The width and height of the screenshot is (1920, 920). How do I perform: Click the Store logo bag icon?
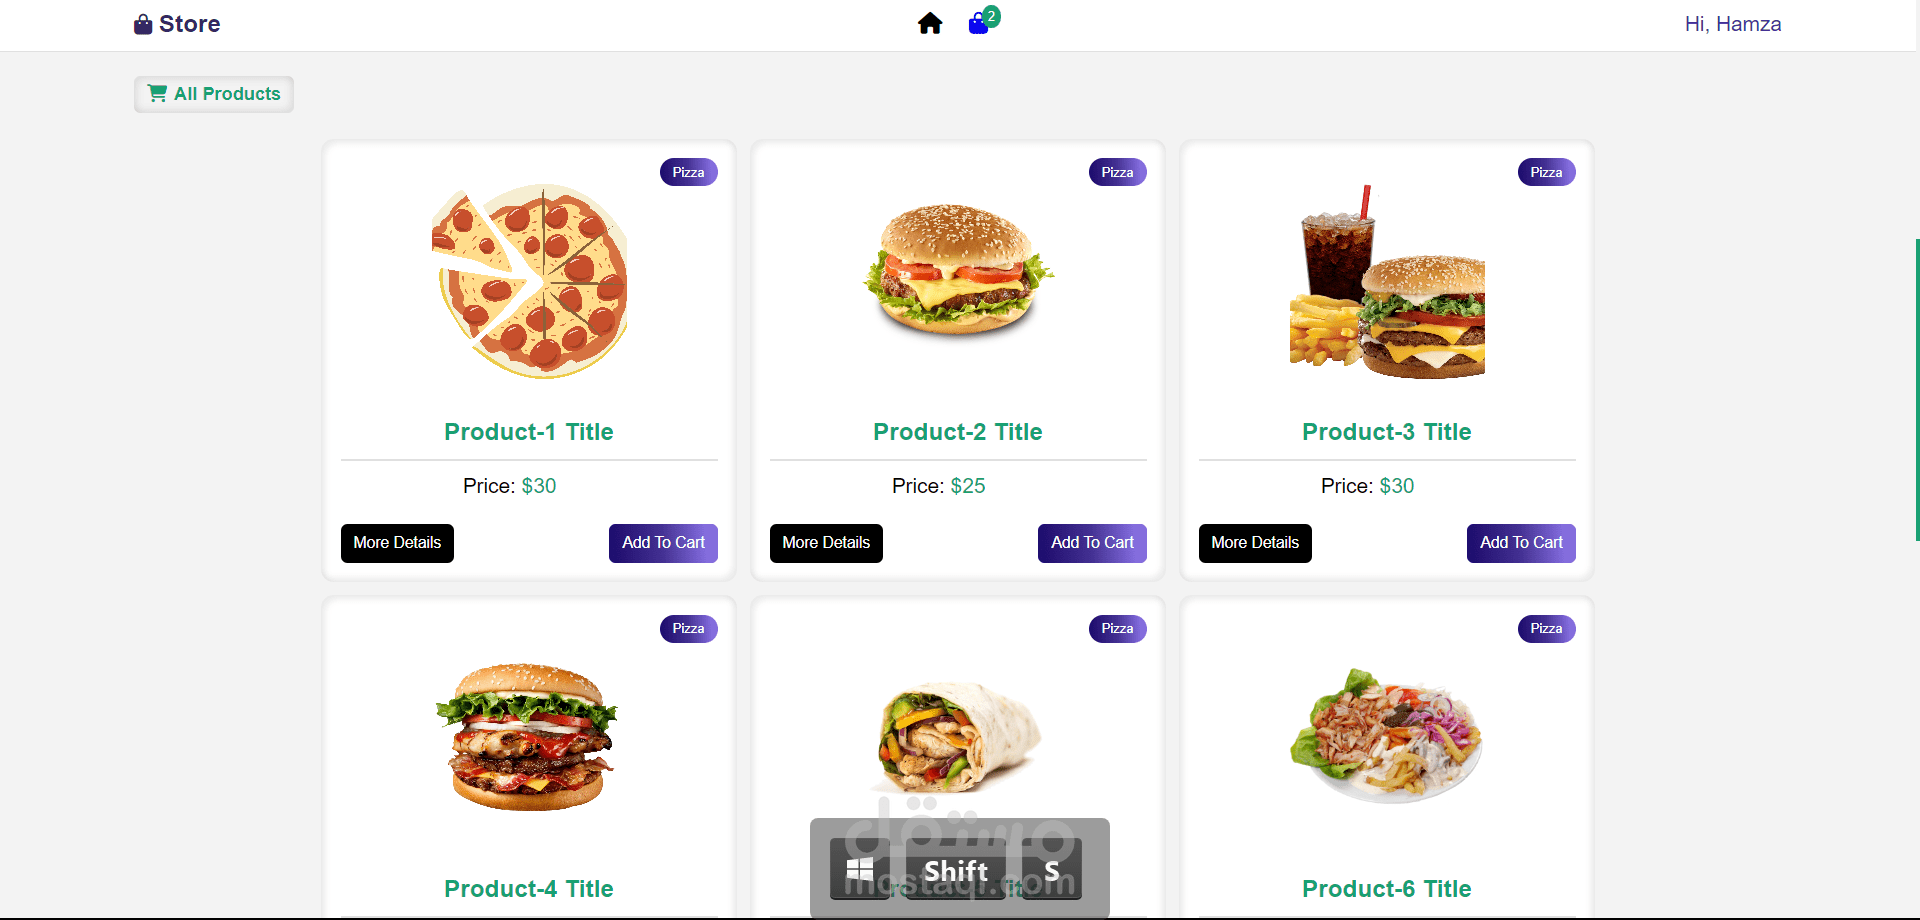tap(143, 24)
